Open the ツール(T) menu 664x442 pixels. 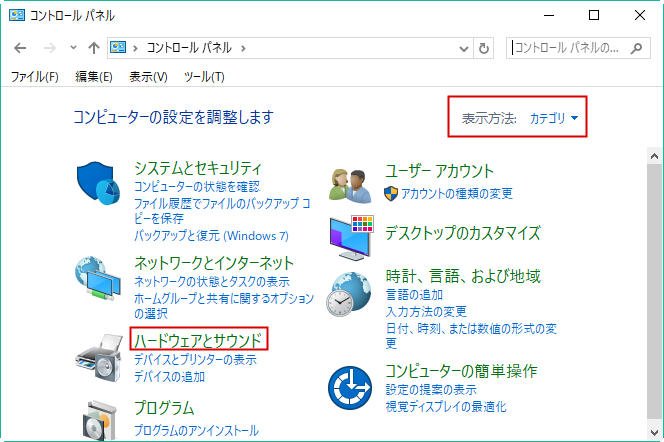click(204, 77)
